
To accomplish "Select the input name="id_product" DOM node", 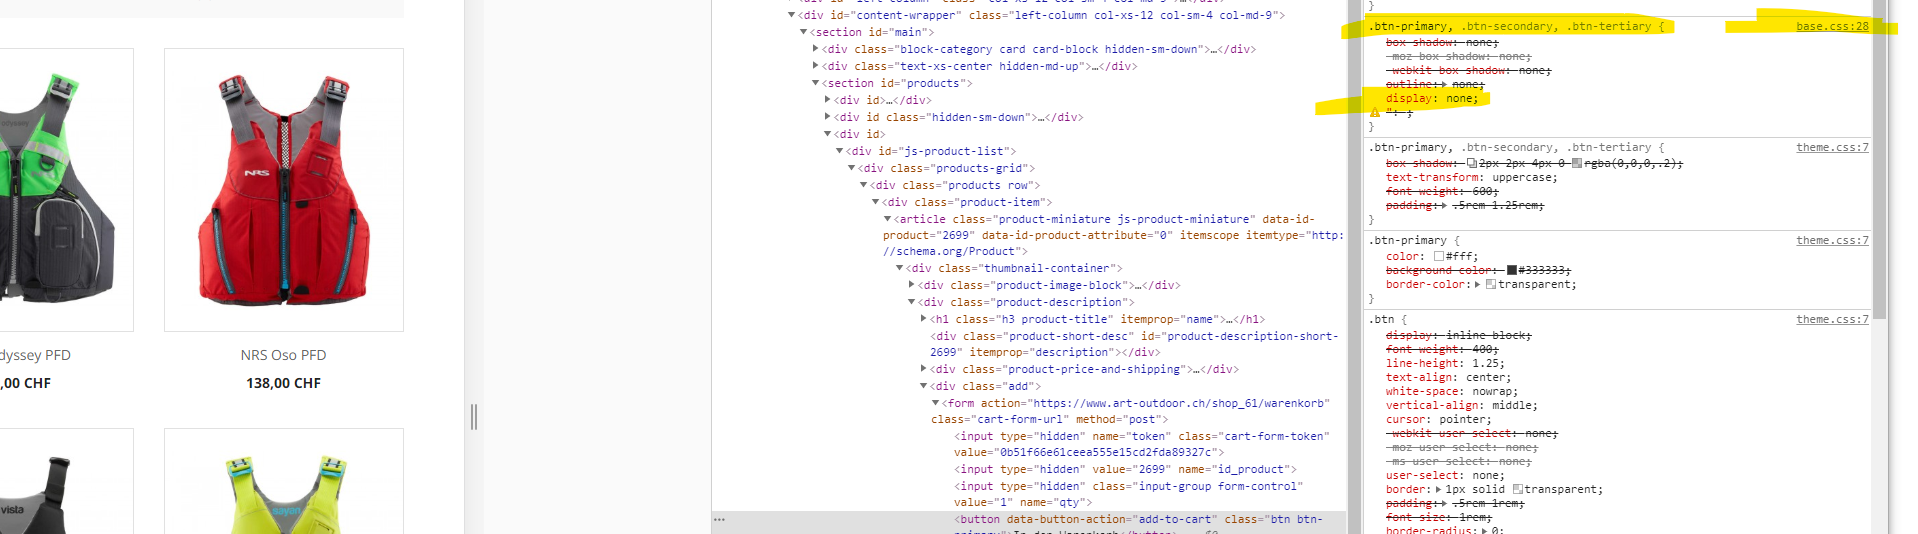I will point(1125,469).
